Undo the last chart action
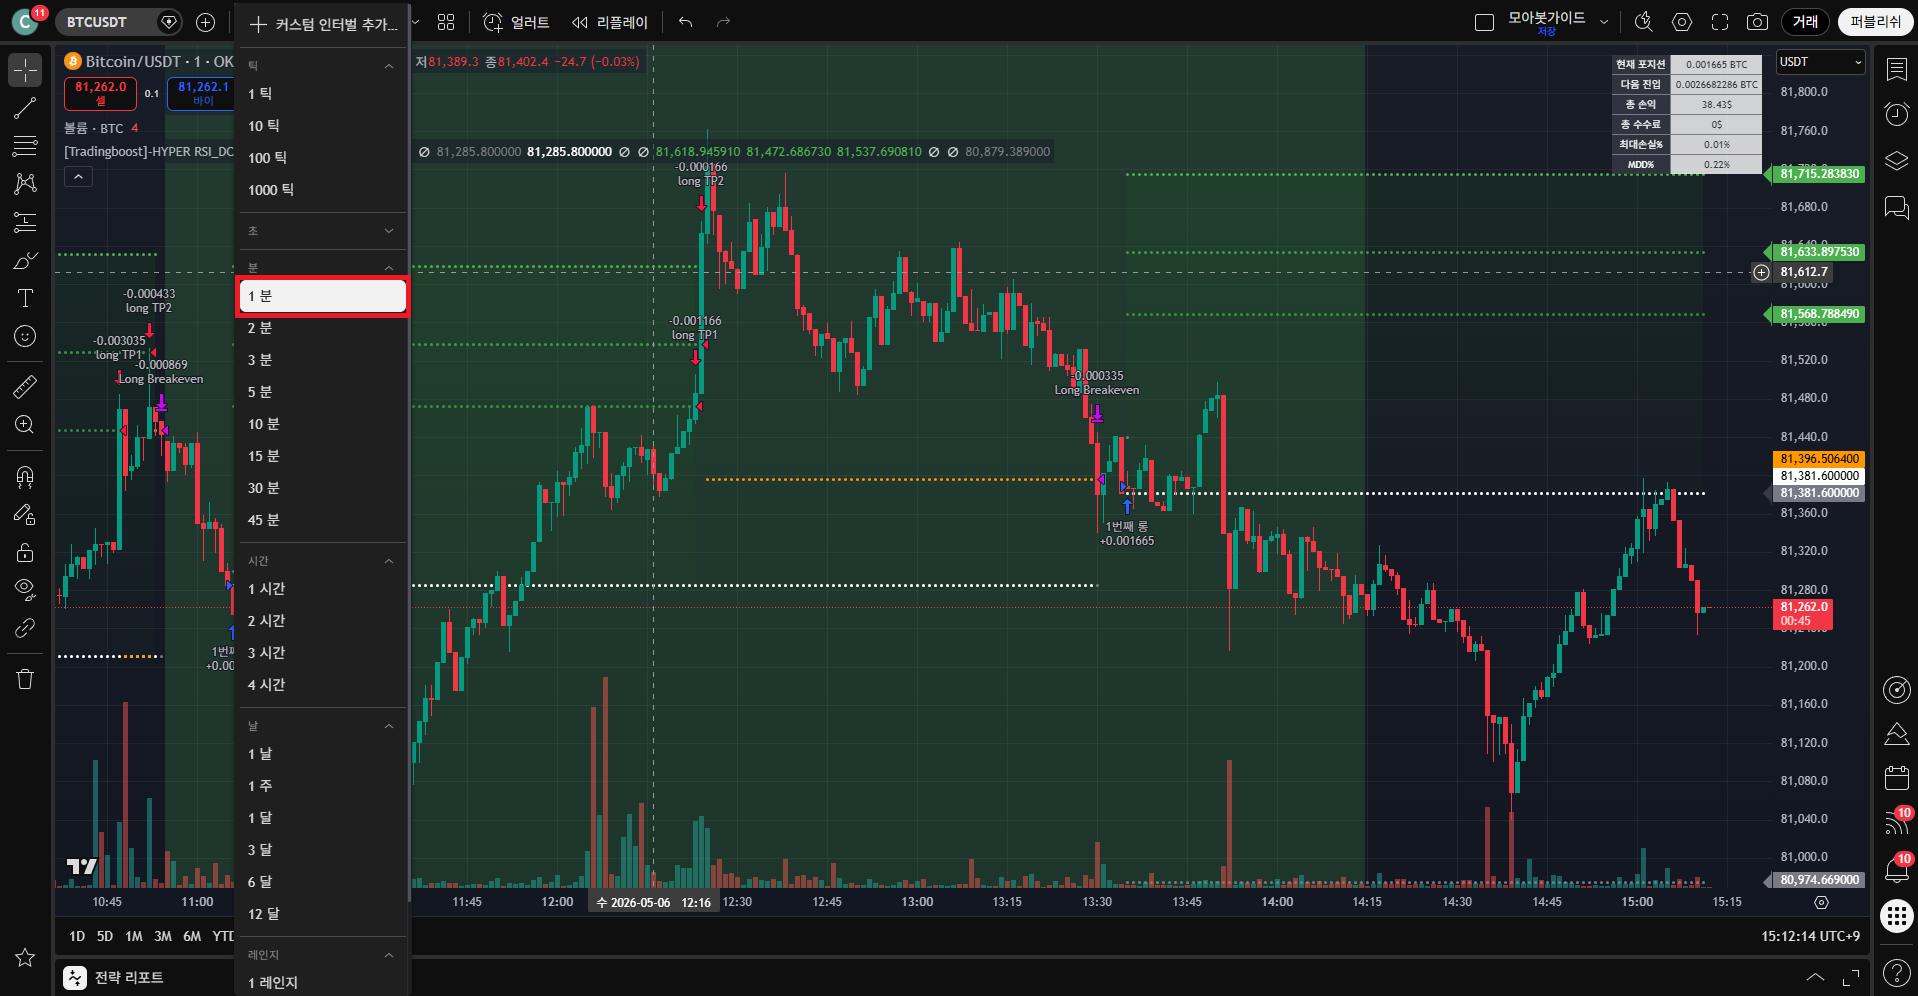Viewport: 1918px width, 996px height. click(x=685, y=22)
